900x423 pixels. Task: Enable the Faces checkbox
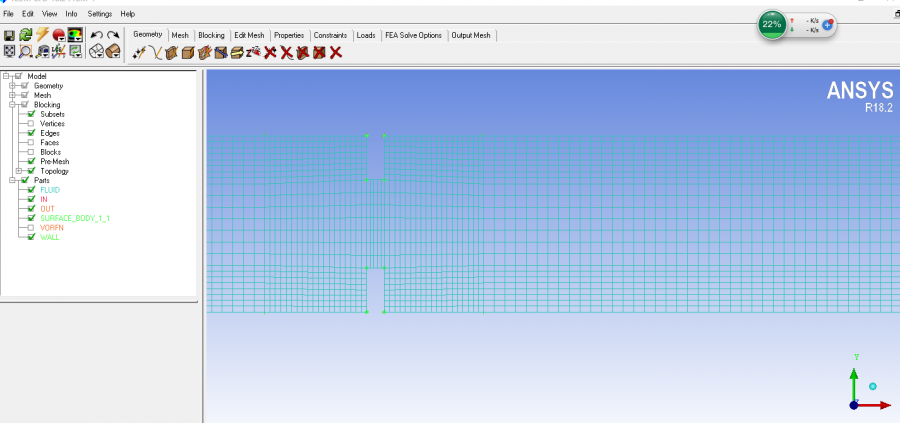tap(31, 142)
